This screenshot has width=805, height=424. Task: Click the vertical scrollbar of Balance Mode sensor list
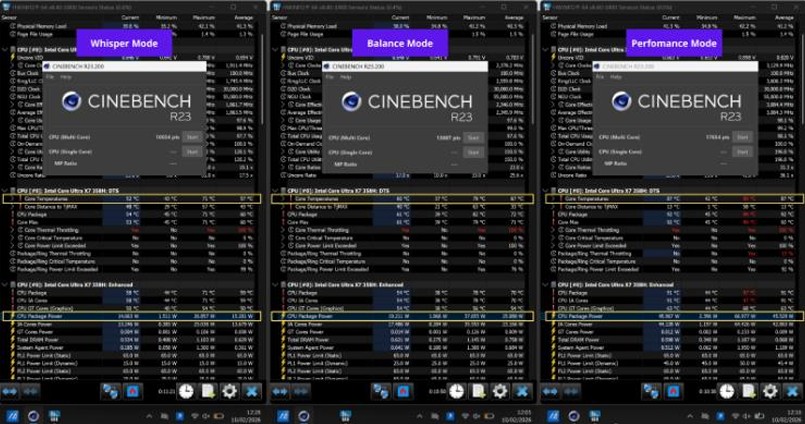tap(533, 80)
